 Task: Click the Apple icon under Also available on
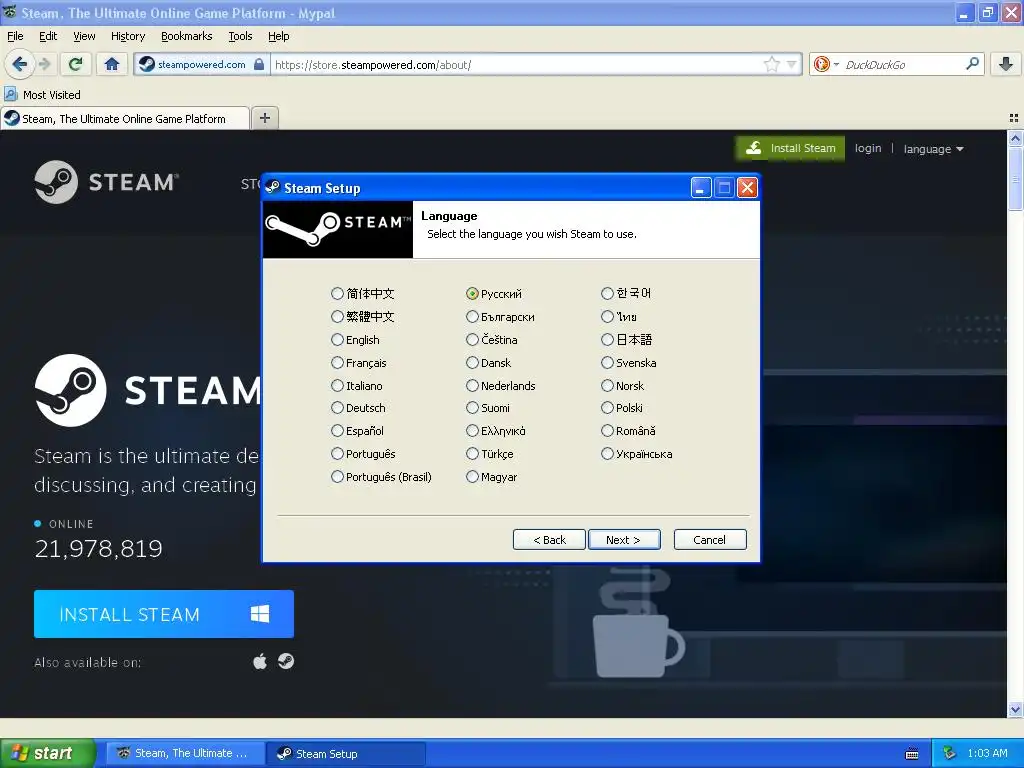[260, 662]
